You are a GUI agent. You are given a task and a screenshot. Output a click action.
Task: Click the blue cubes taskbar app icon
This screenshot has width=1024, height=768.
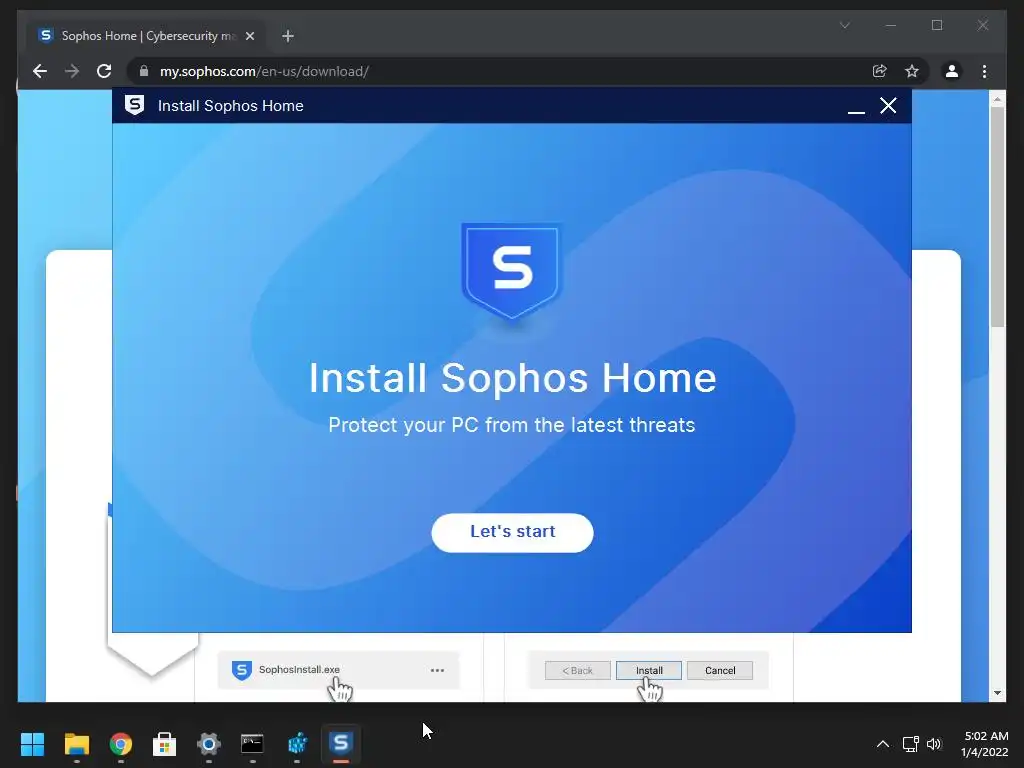tap(297, 744)
